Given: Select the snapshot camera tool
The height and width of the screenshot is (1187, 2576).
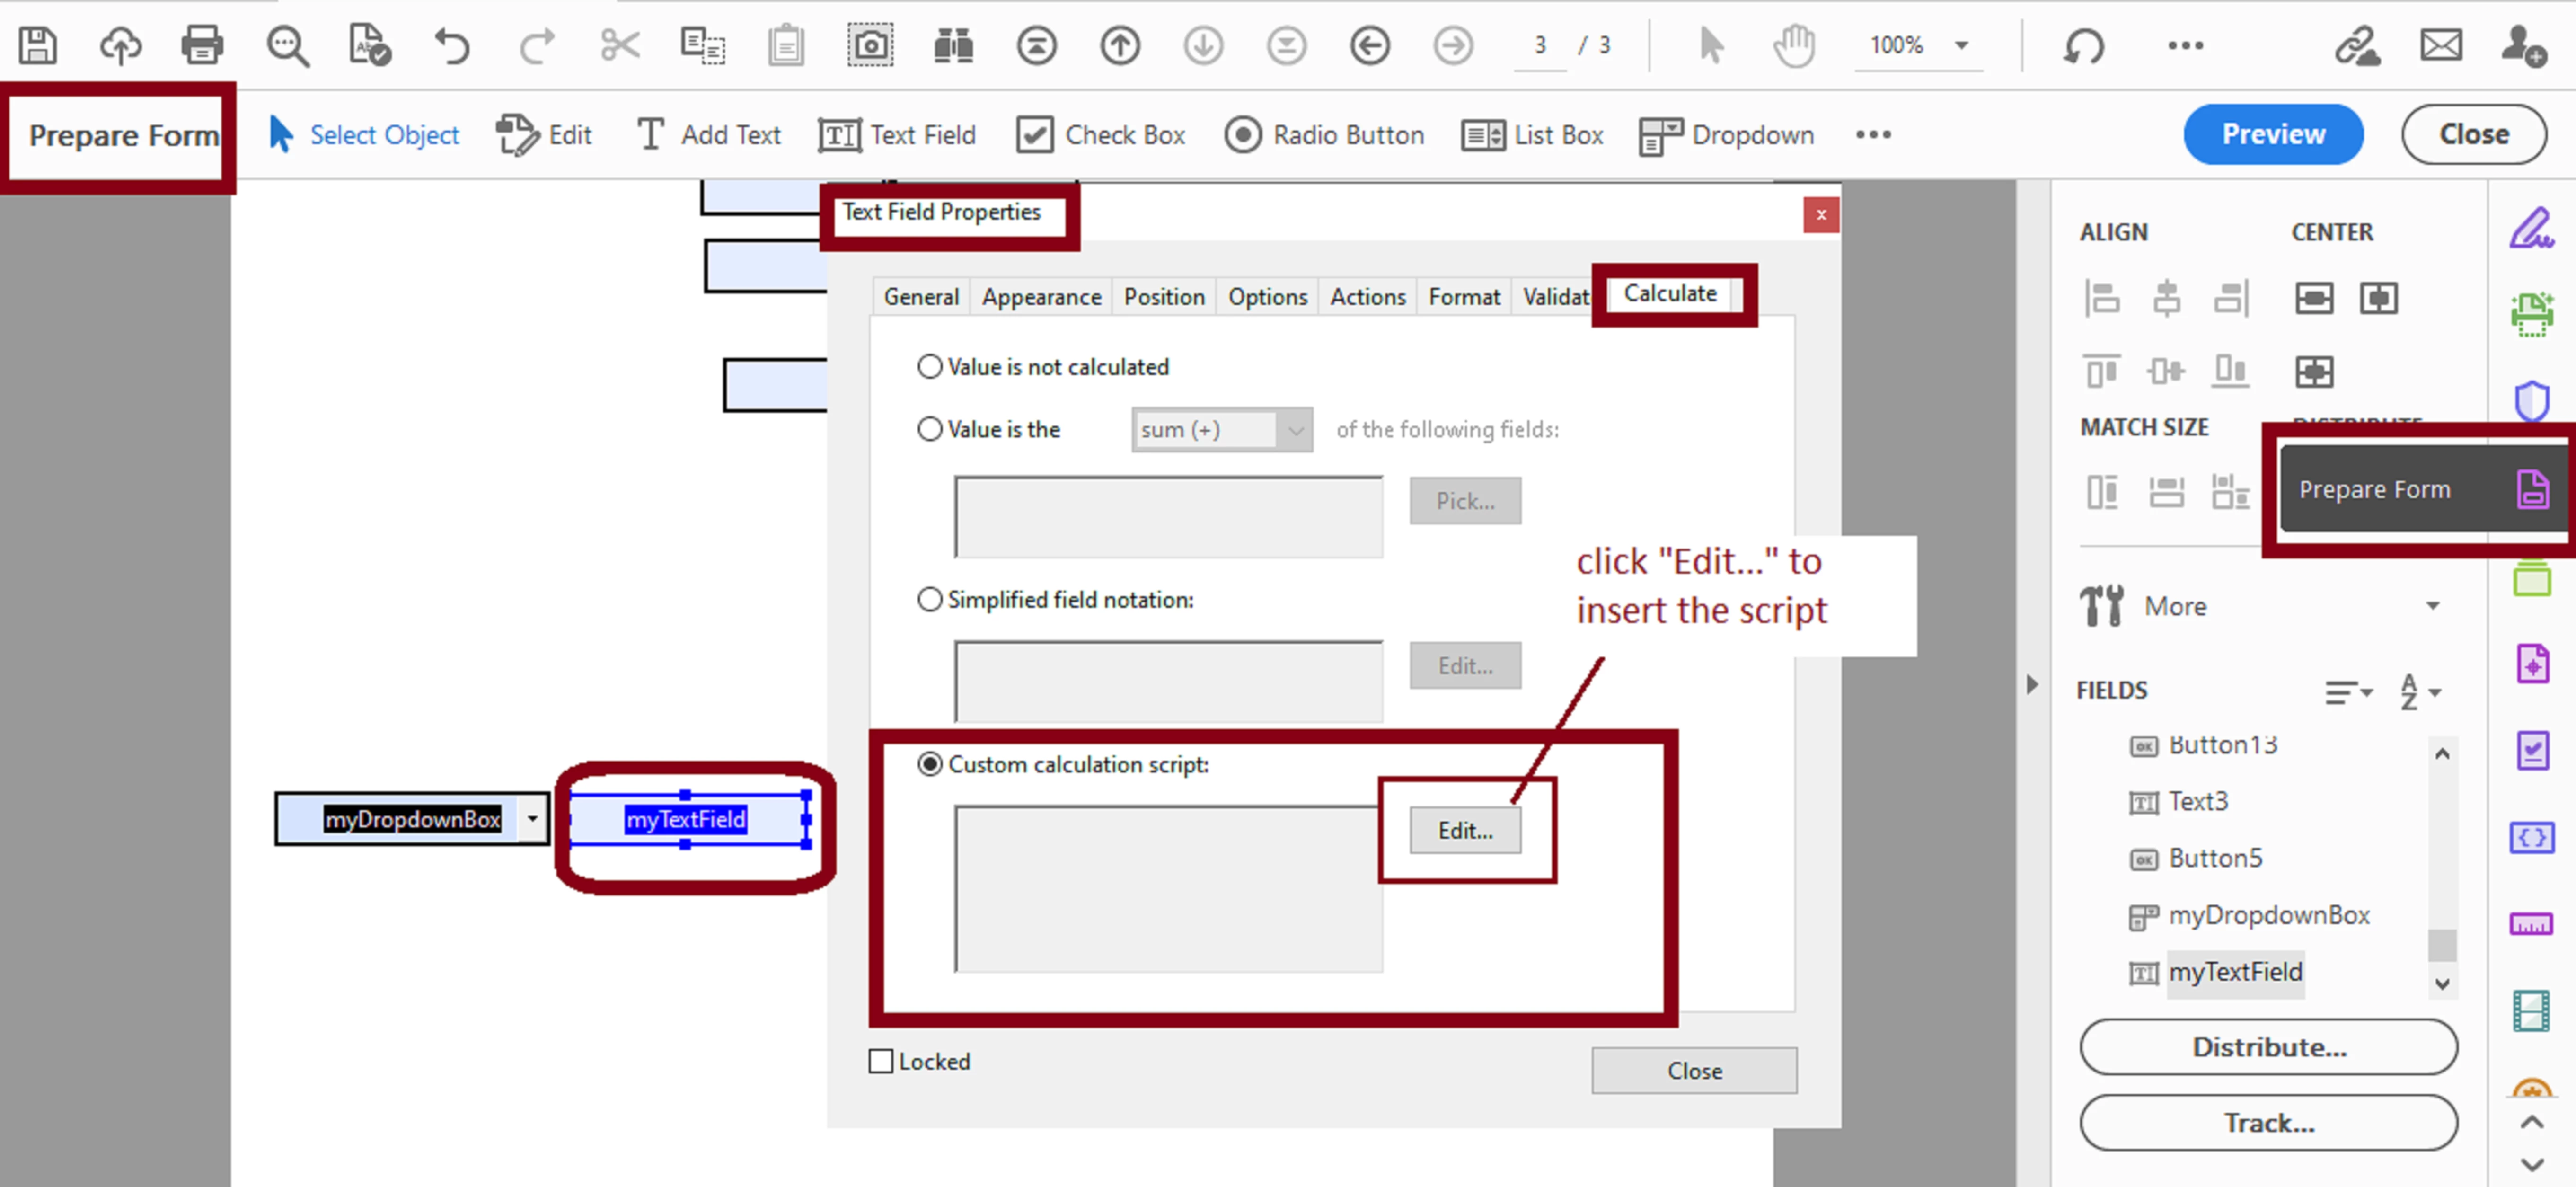Looking at the screenshot, I should [x=870, y=45].
